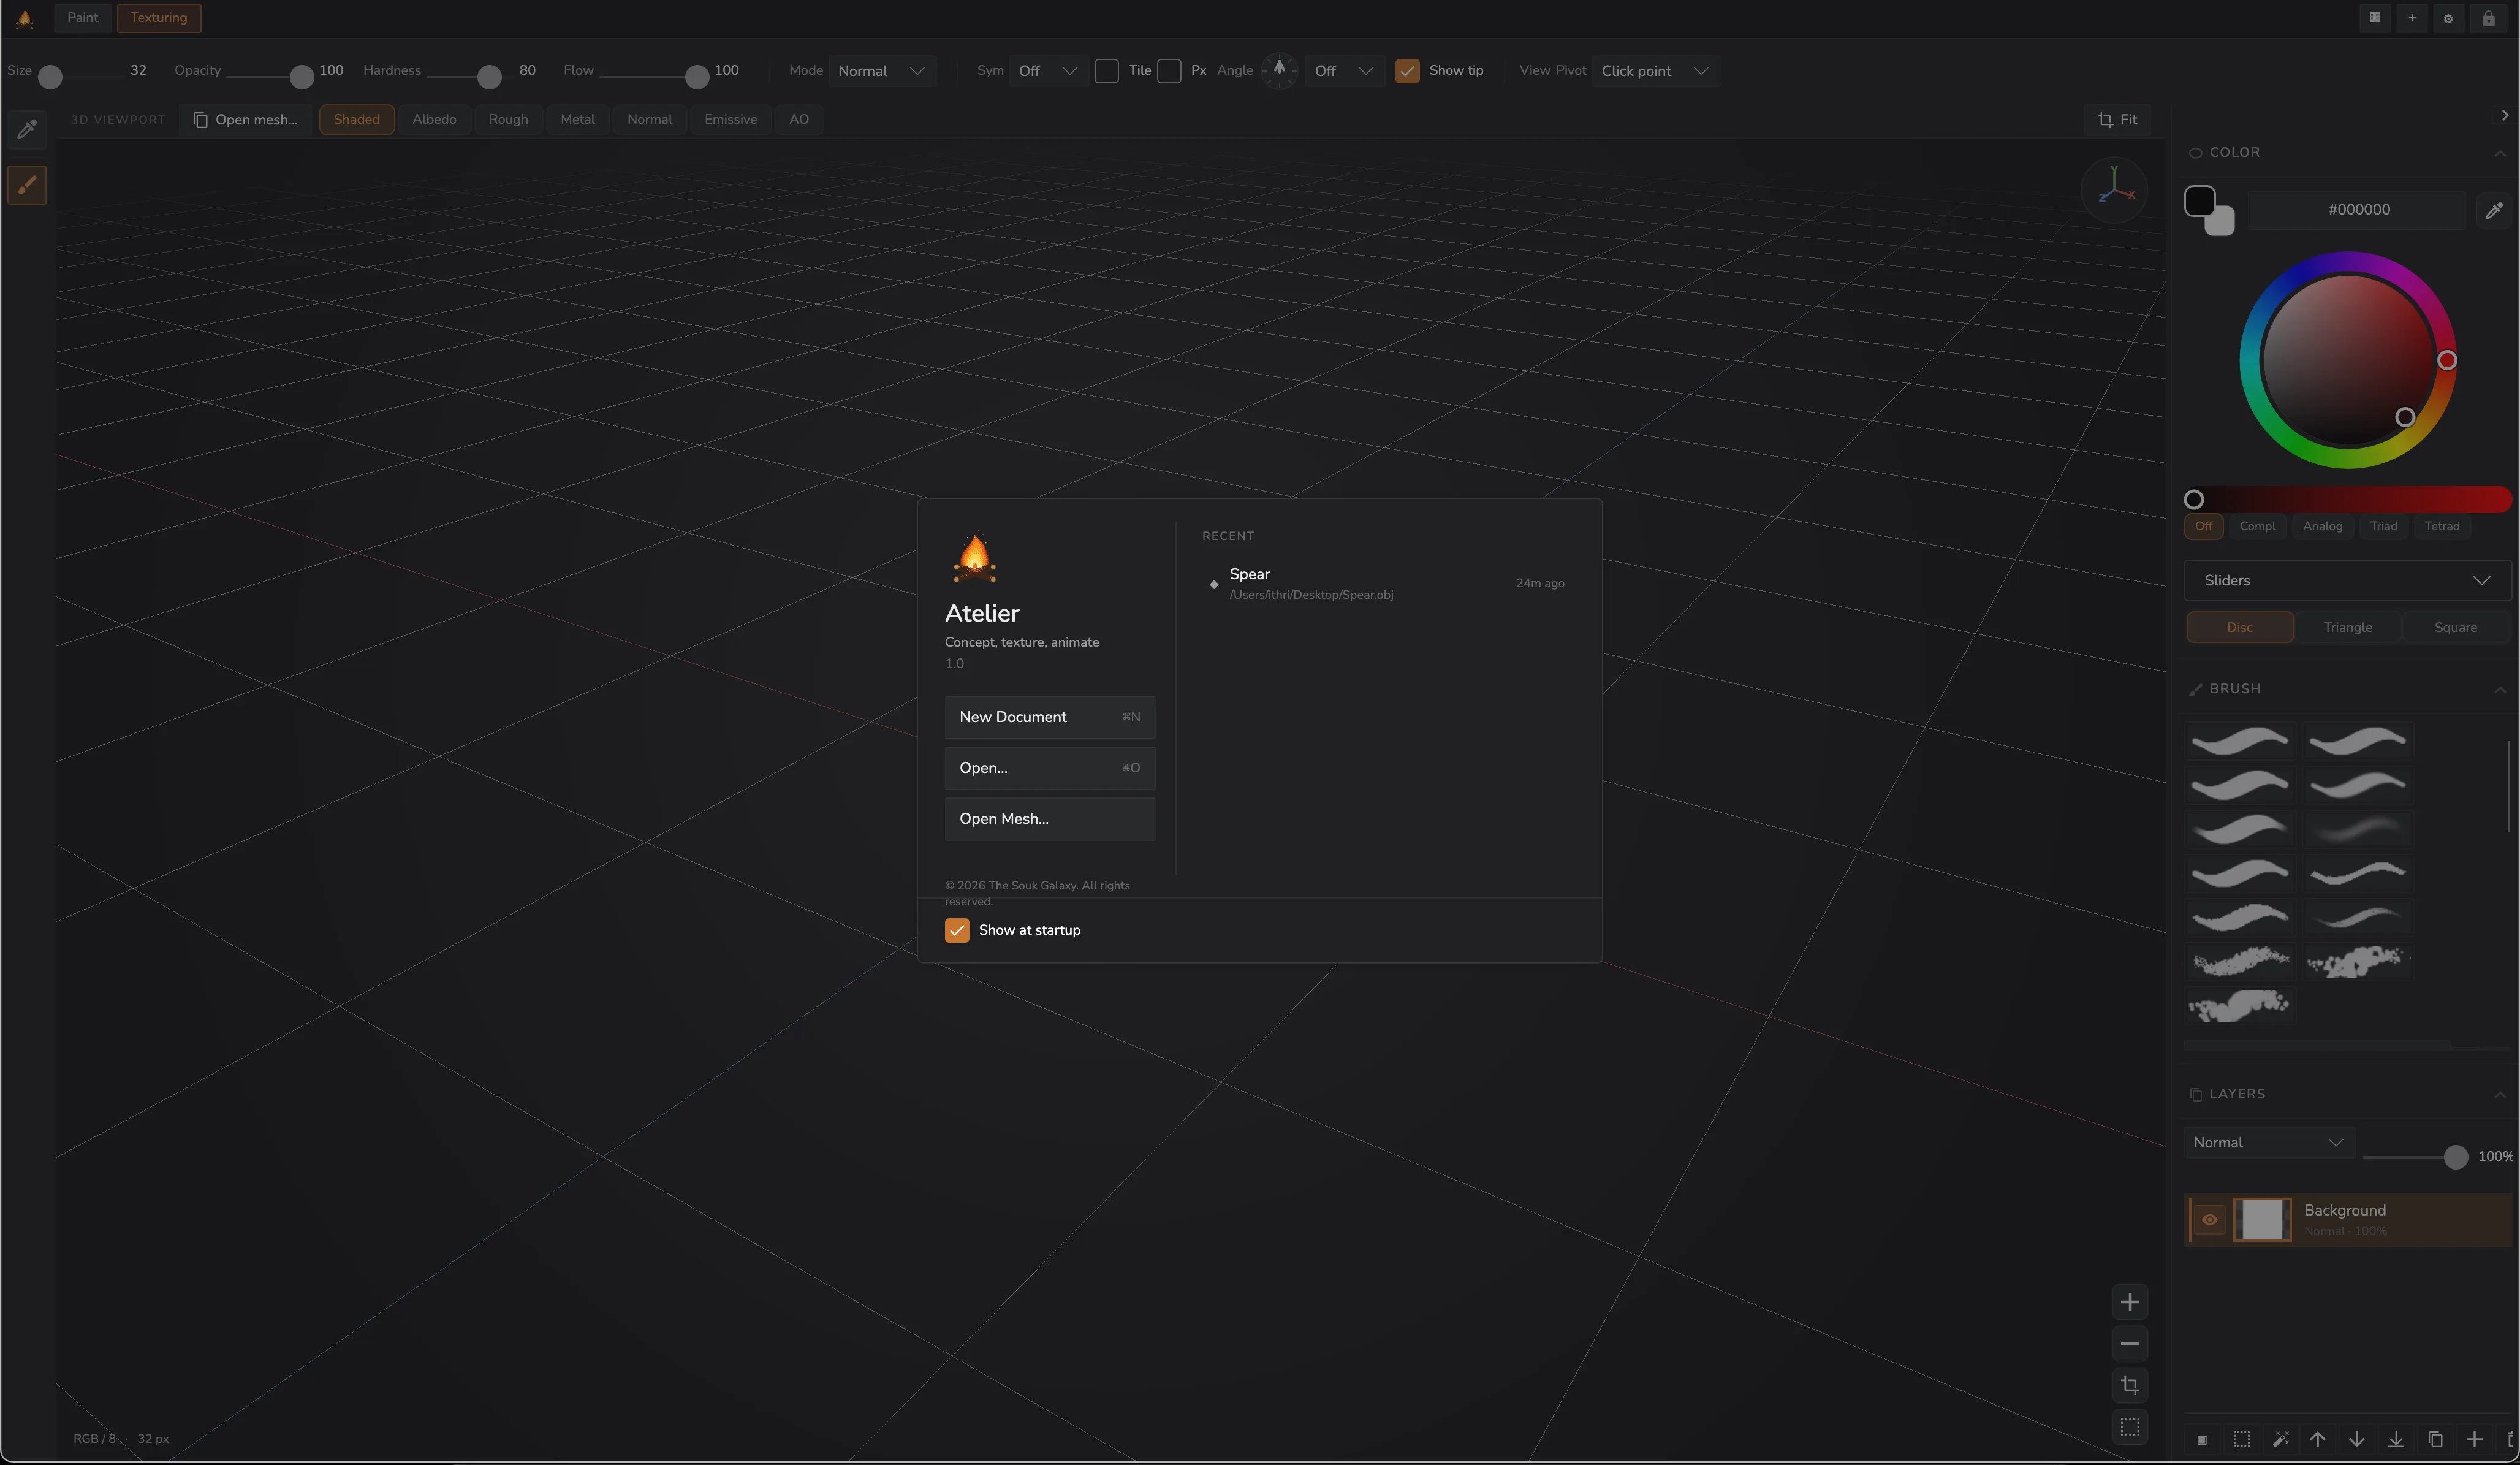Click New Document in the Atelier dialog
This screenshot has height=1465, width=2520.
coord(1050,717)
